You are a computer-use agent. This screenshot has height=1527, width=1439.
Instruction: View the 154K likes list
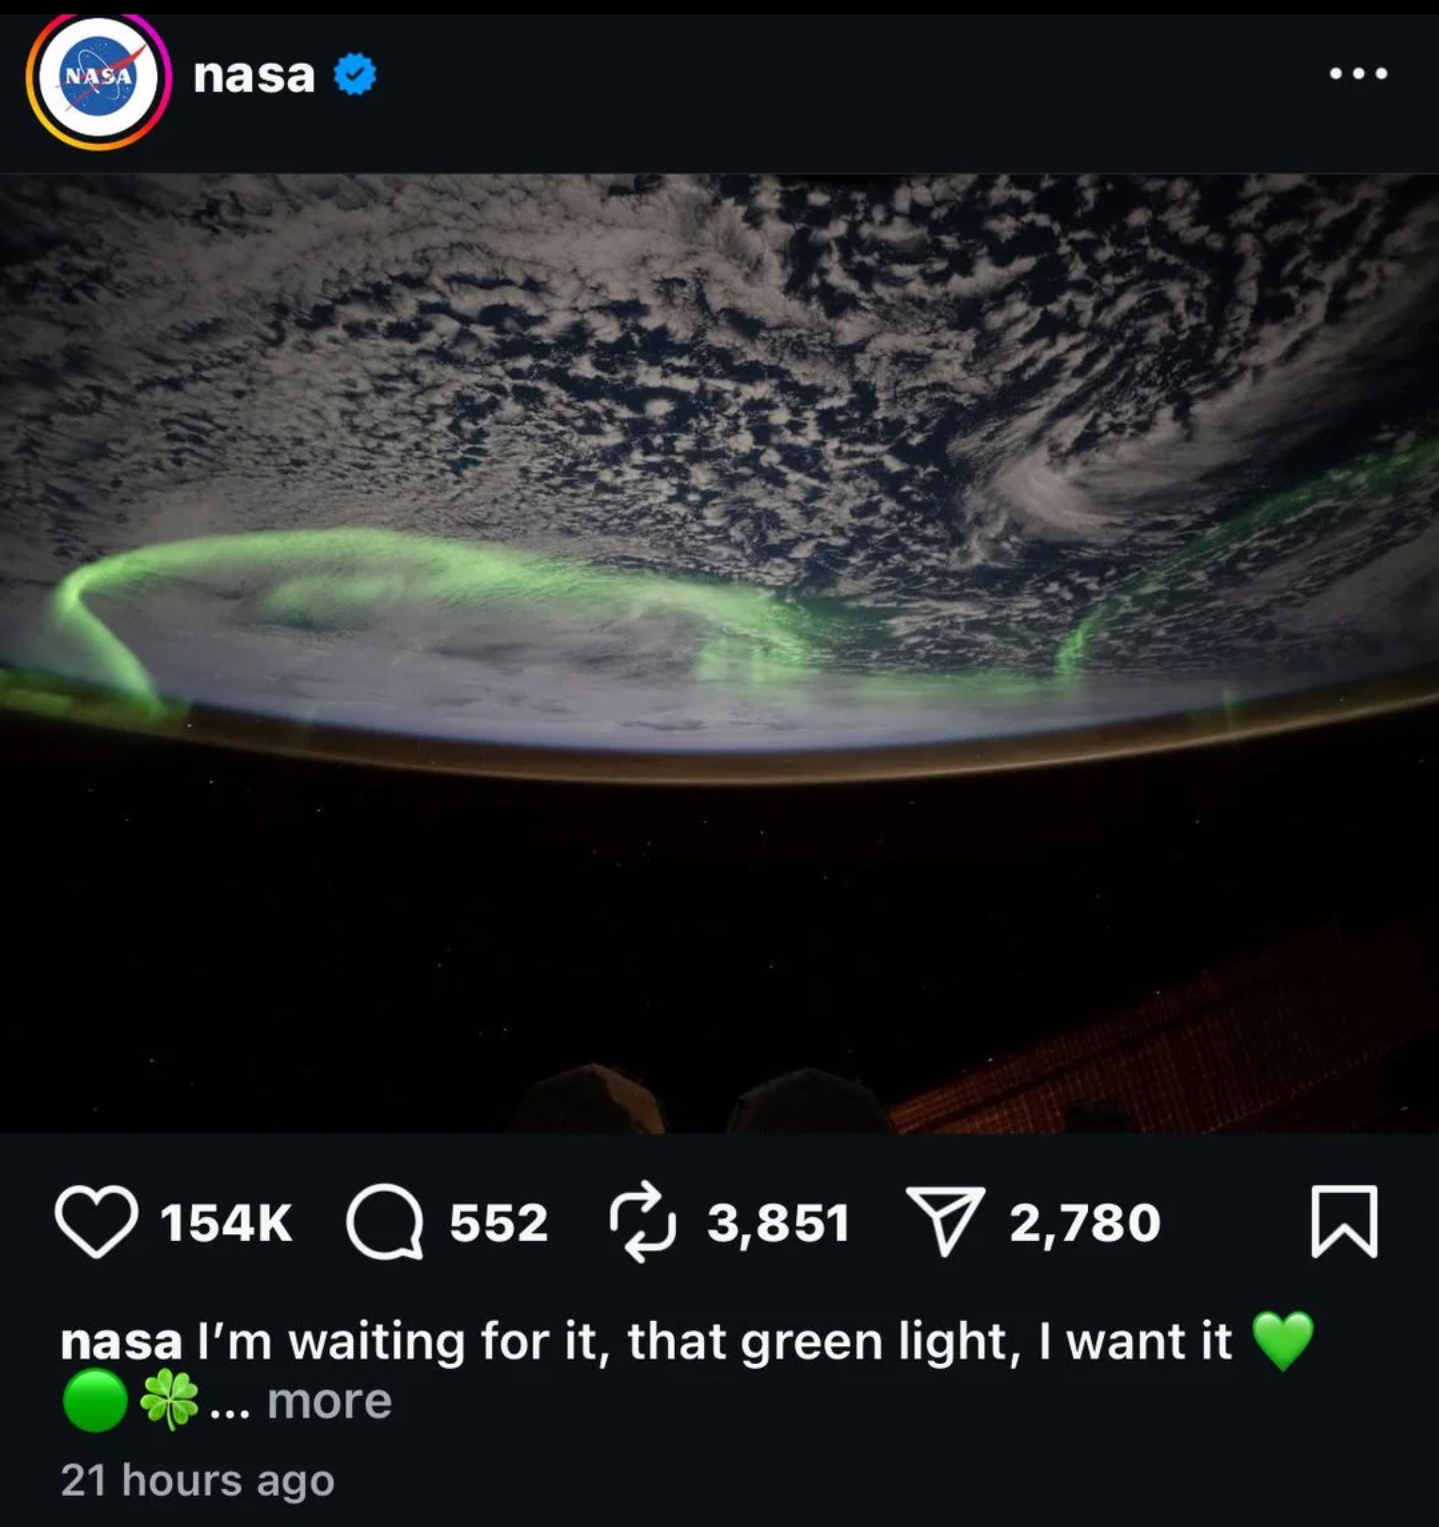(226, 1223)
